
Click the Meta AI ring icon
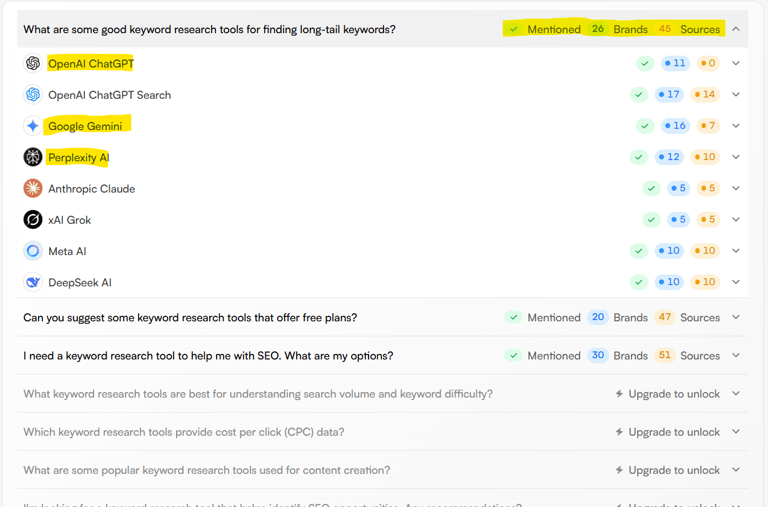click(33, 251)
